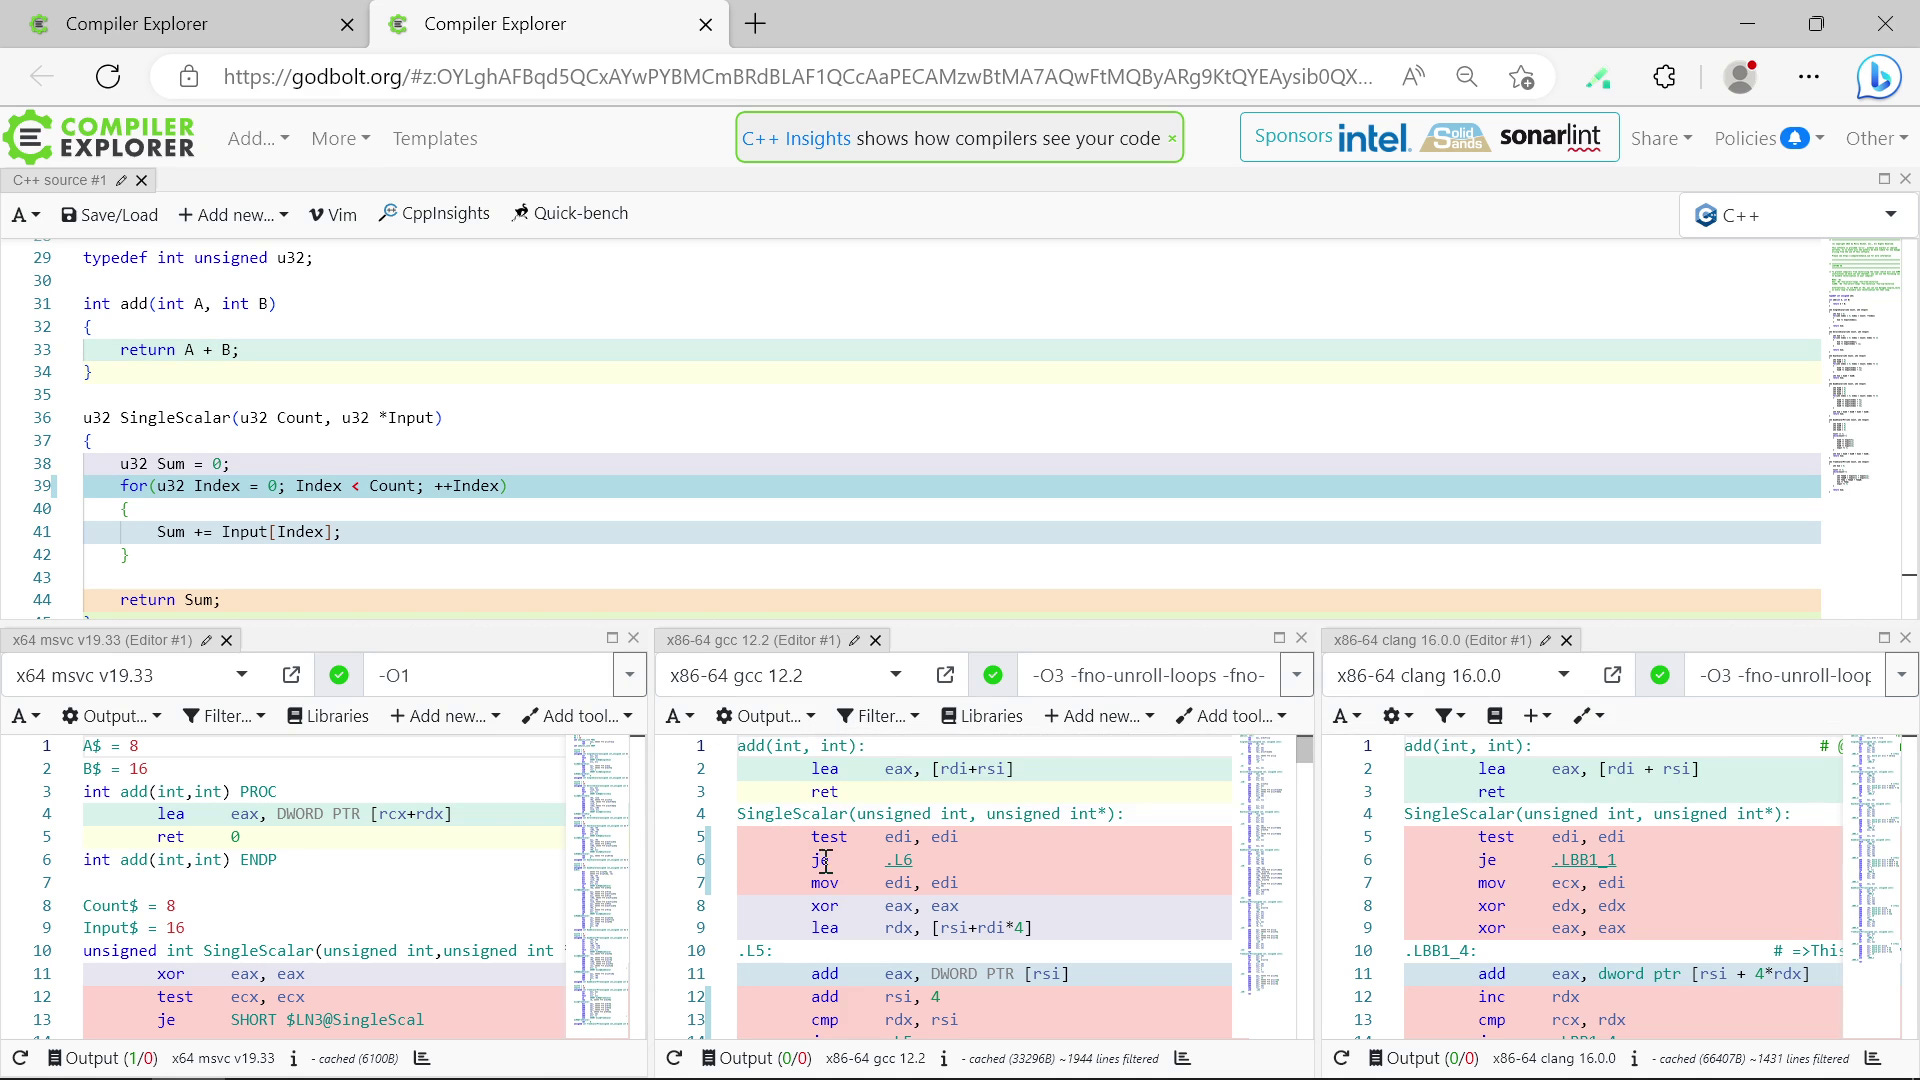Expand the x64 msvc v19.33 compiler dropdown

[241, 675]
